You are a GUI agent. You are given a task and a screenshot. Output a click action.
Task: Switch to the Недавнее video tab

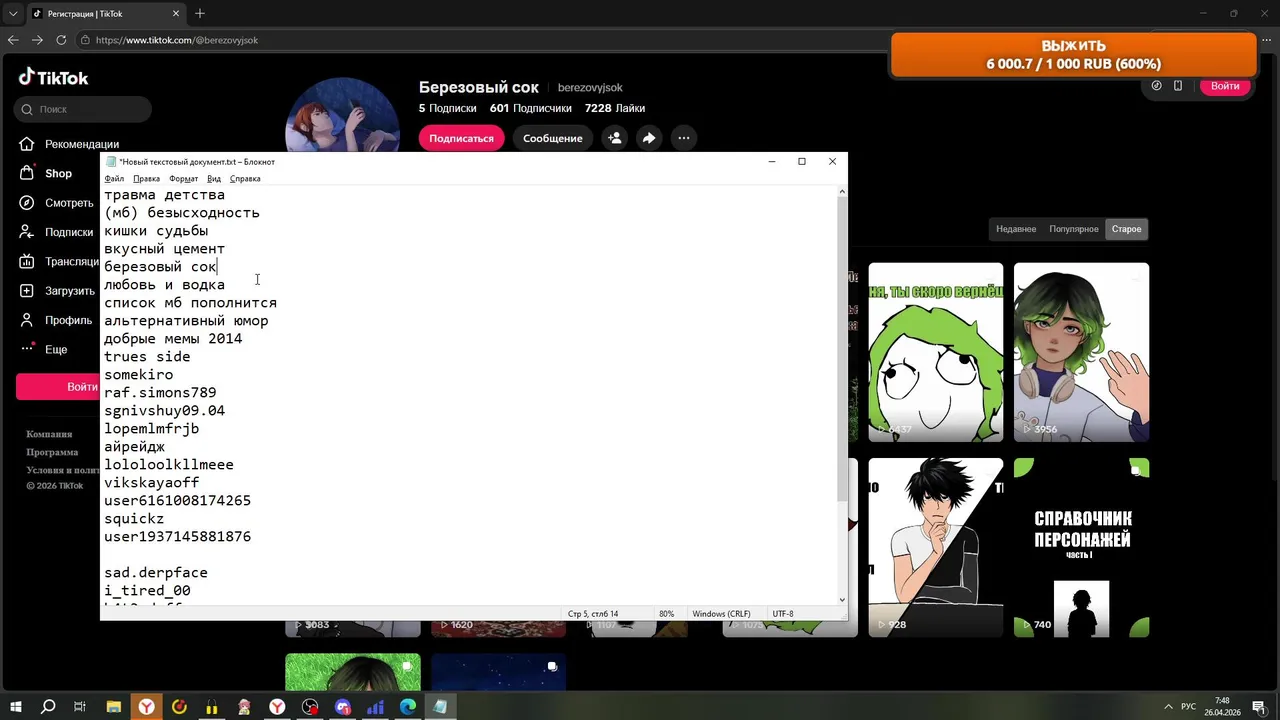point(1016,229)
